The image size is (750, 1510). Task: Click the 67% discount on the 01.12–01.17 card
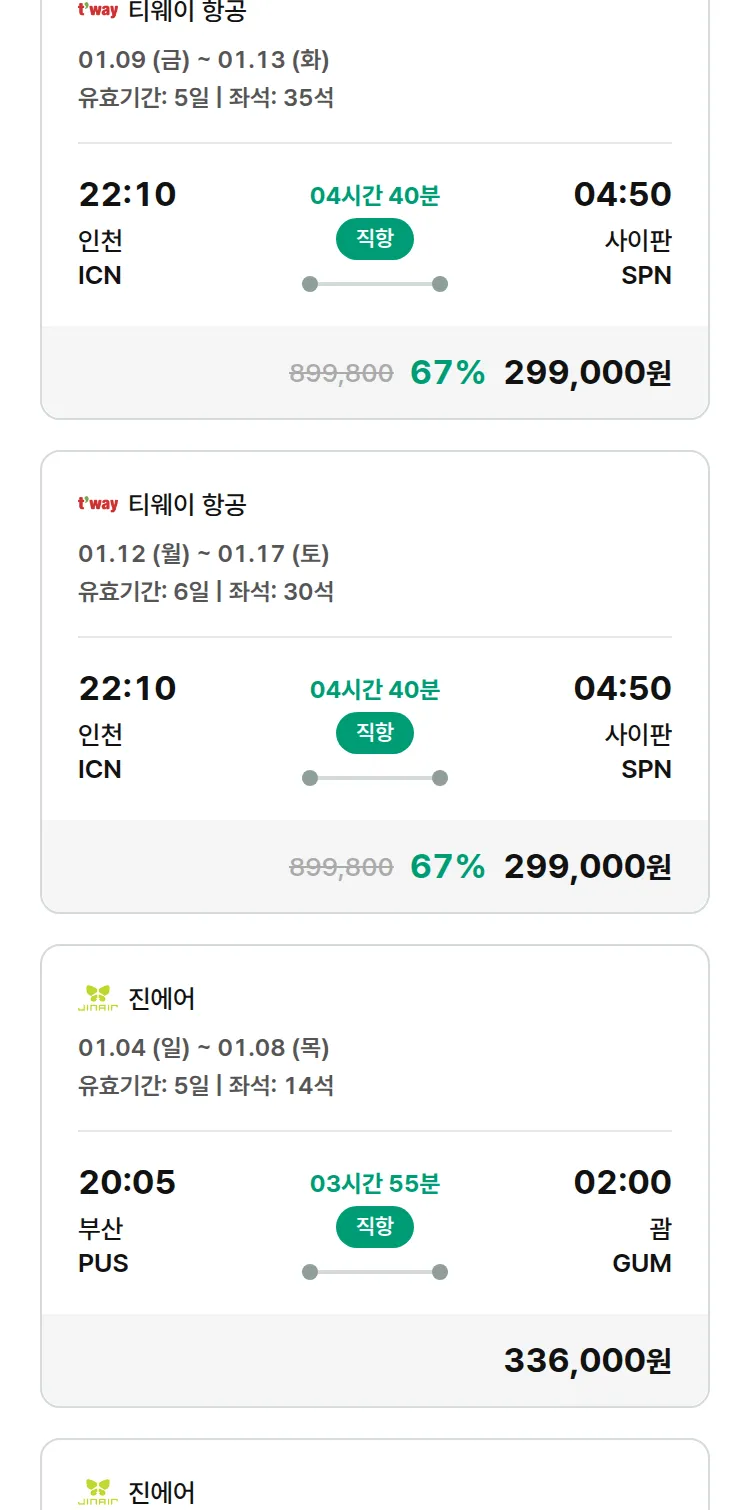point(447,866)
